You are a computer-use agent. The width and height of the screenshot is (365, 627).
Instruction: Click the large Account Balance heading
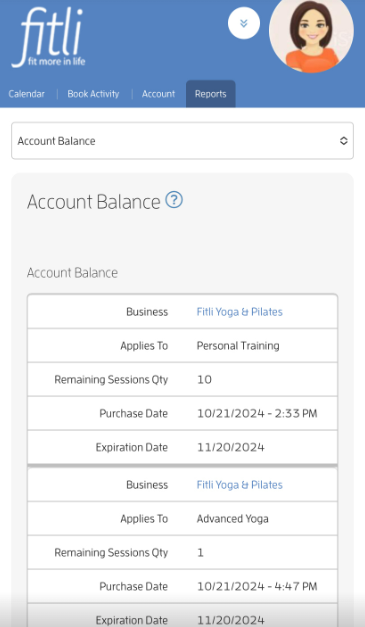coord(94,202)
